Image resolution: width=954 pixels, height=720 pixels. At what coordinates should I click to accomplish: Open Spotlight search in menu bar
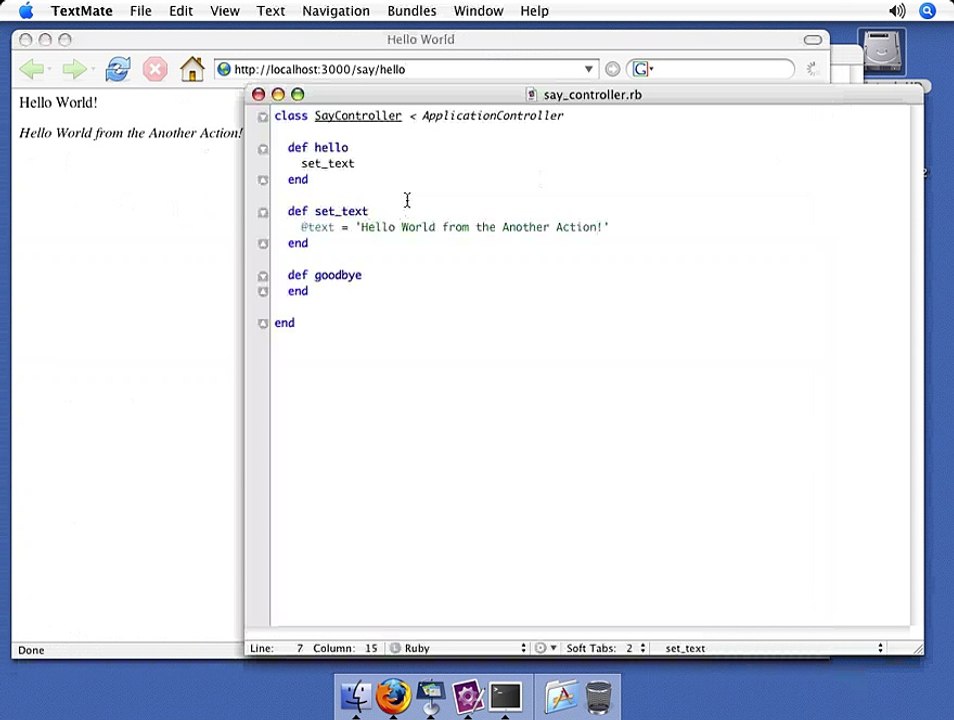click(927, 10)
